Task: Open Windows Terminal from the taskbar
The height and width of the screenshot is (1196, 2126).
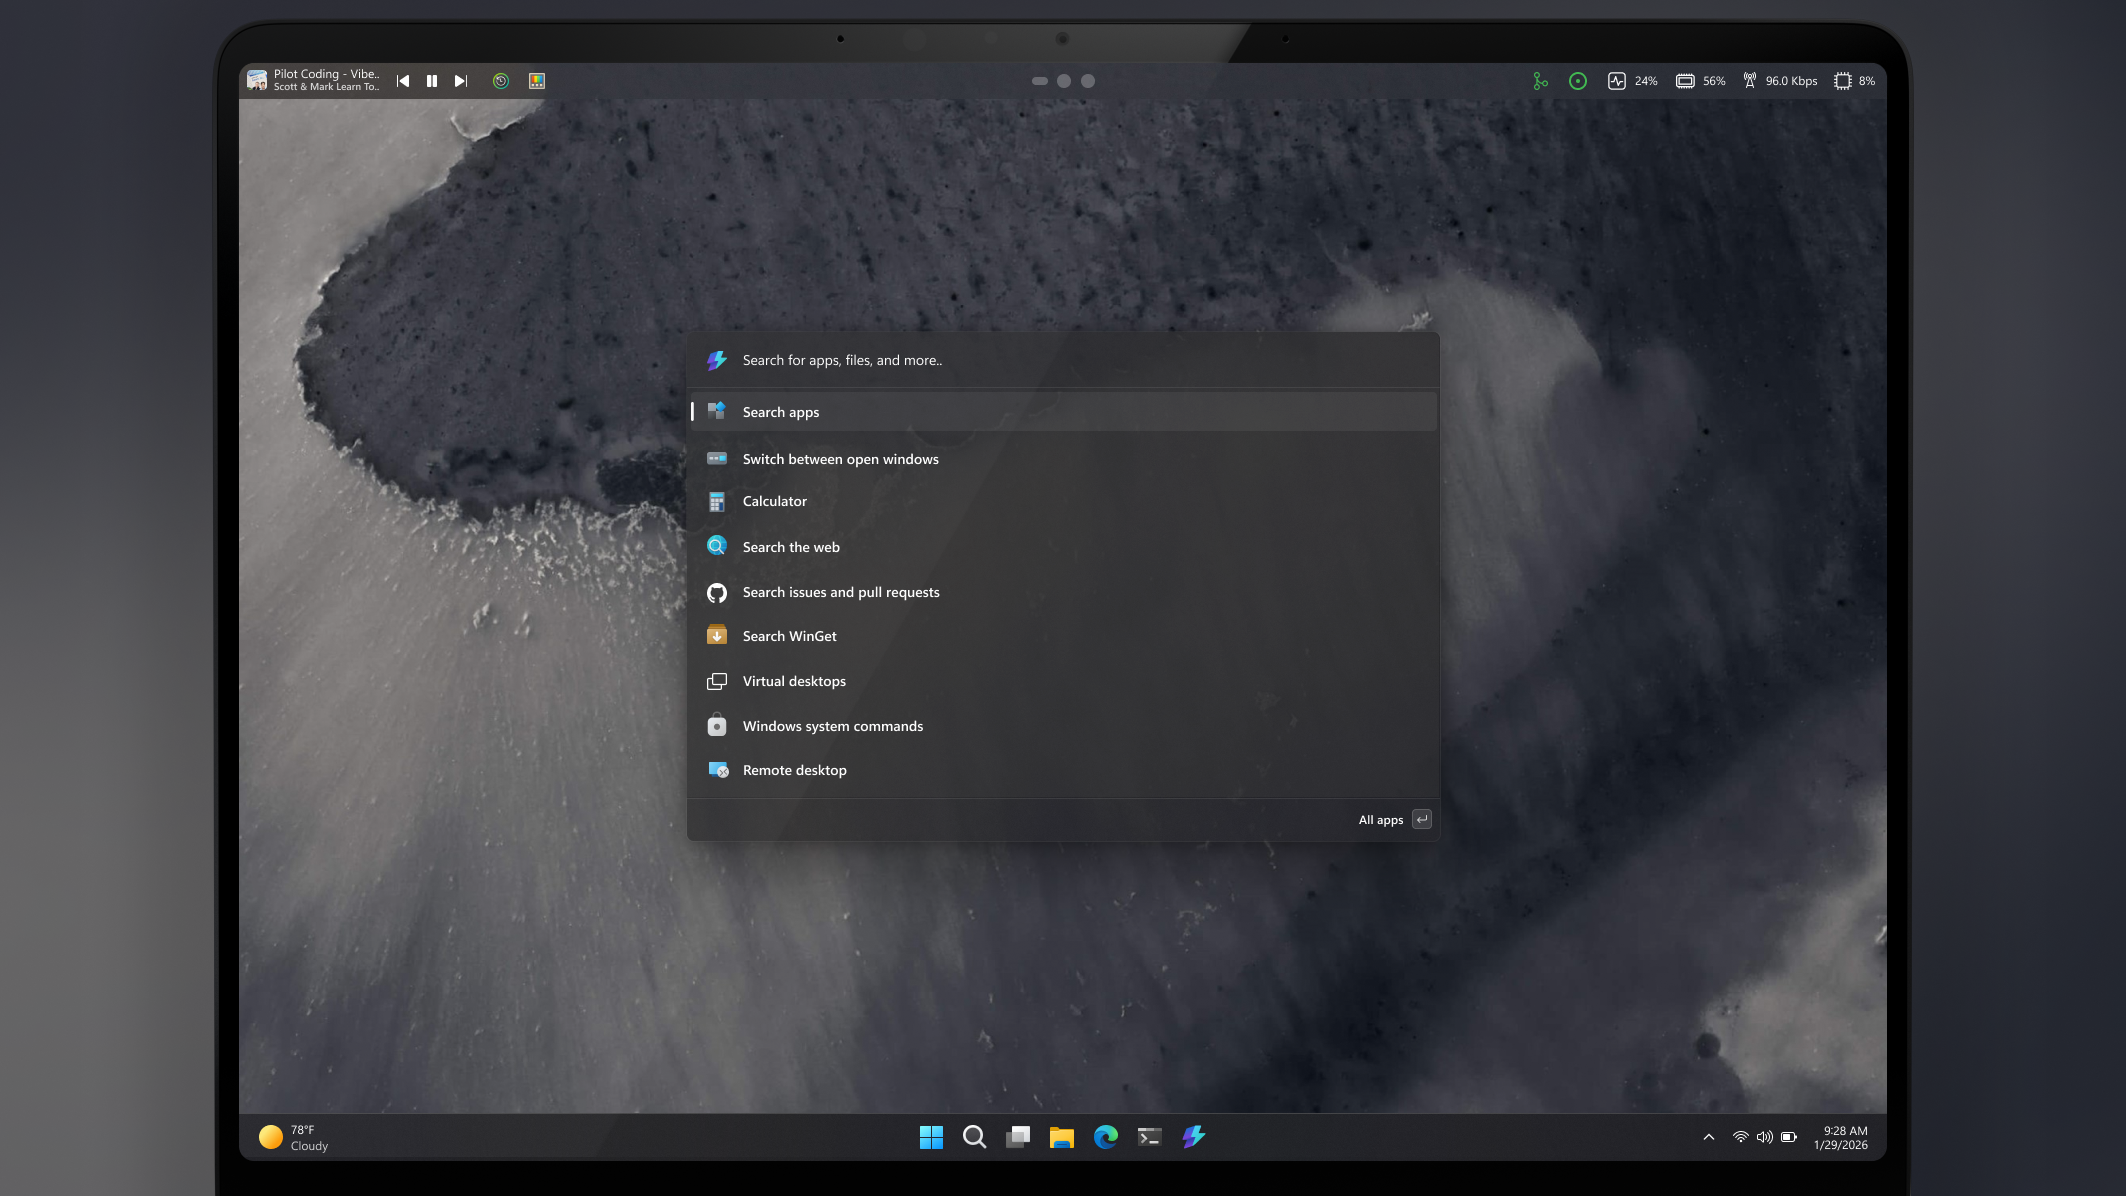Action: click(1148, 1137)
